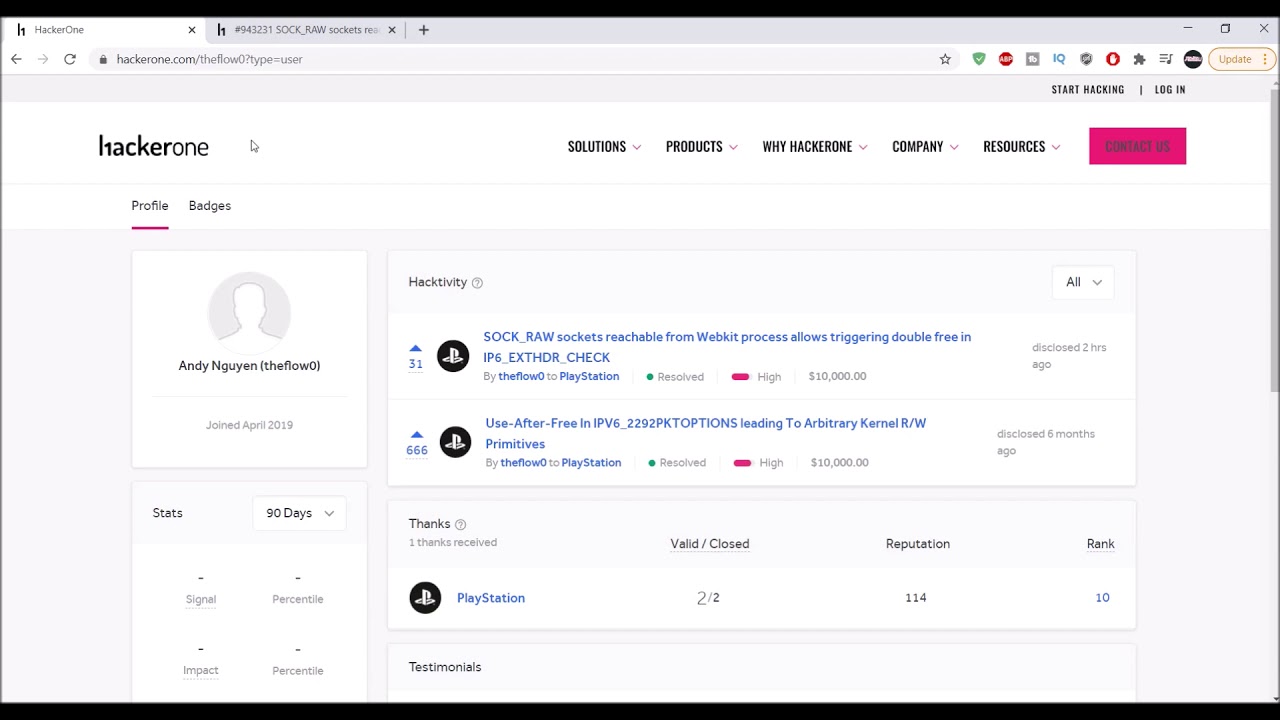Open Use-After-Free IPV6_2292PKTOPTIONS report title
The image size is (1280, 720).
705,433
